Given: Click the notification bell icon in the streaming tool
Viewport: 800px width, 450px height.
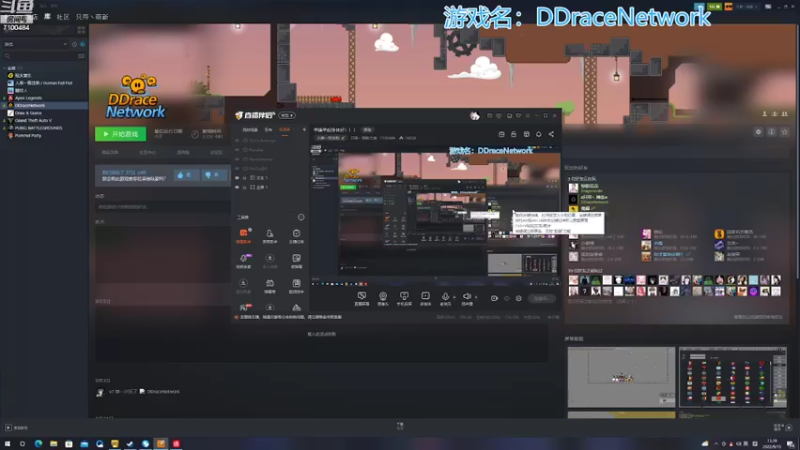Looking at the screenshot, I should click(538, 134).
